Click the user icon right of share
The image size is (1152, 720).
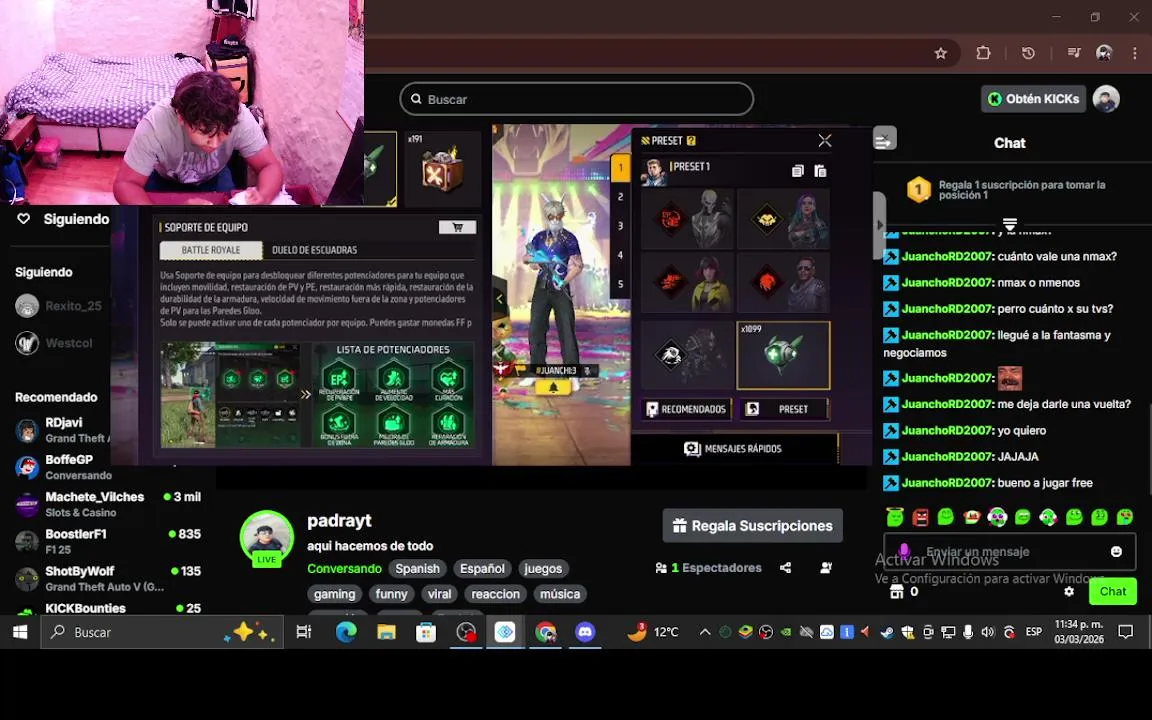pyautogui.click(x=826, y=568)
